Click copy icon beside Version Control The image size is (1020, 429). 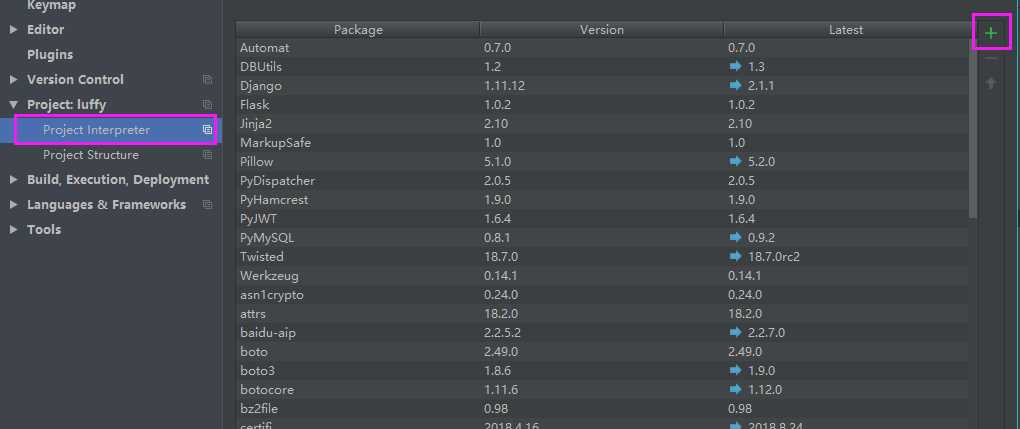click(207, 79)
